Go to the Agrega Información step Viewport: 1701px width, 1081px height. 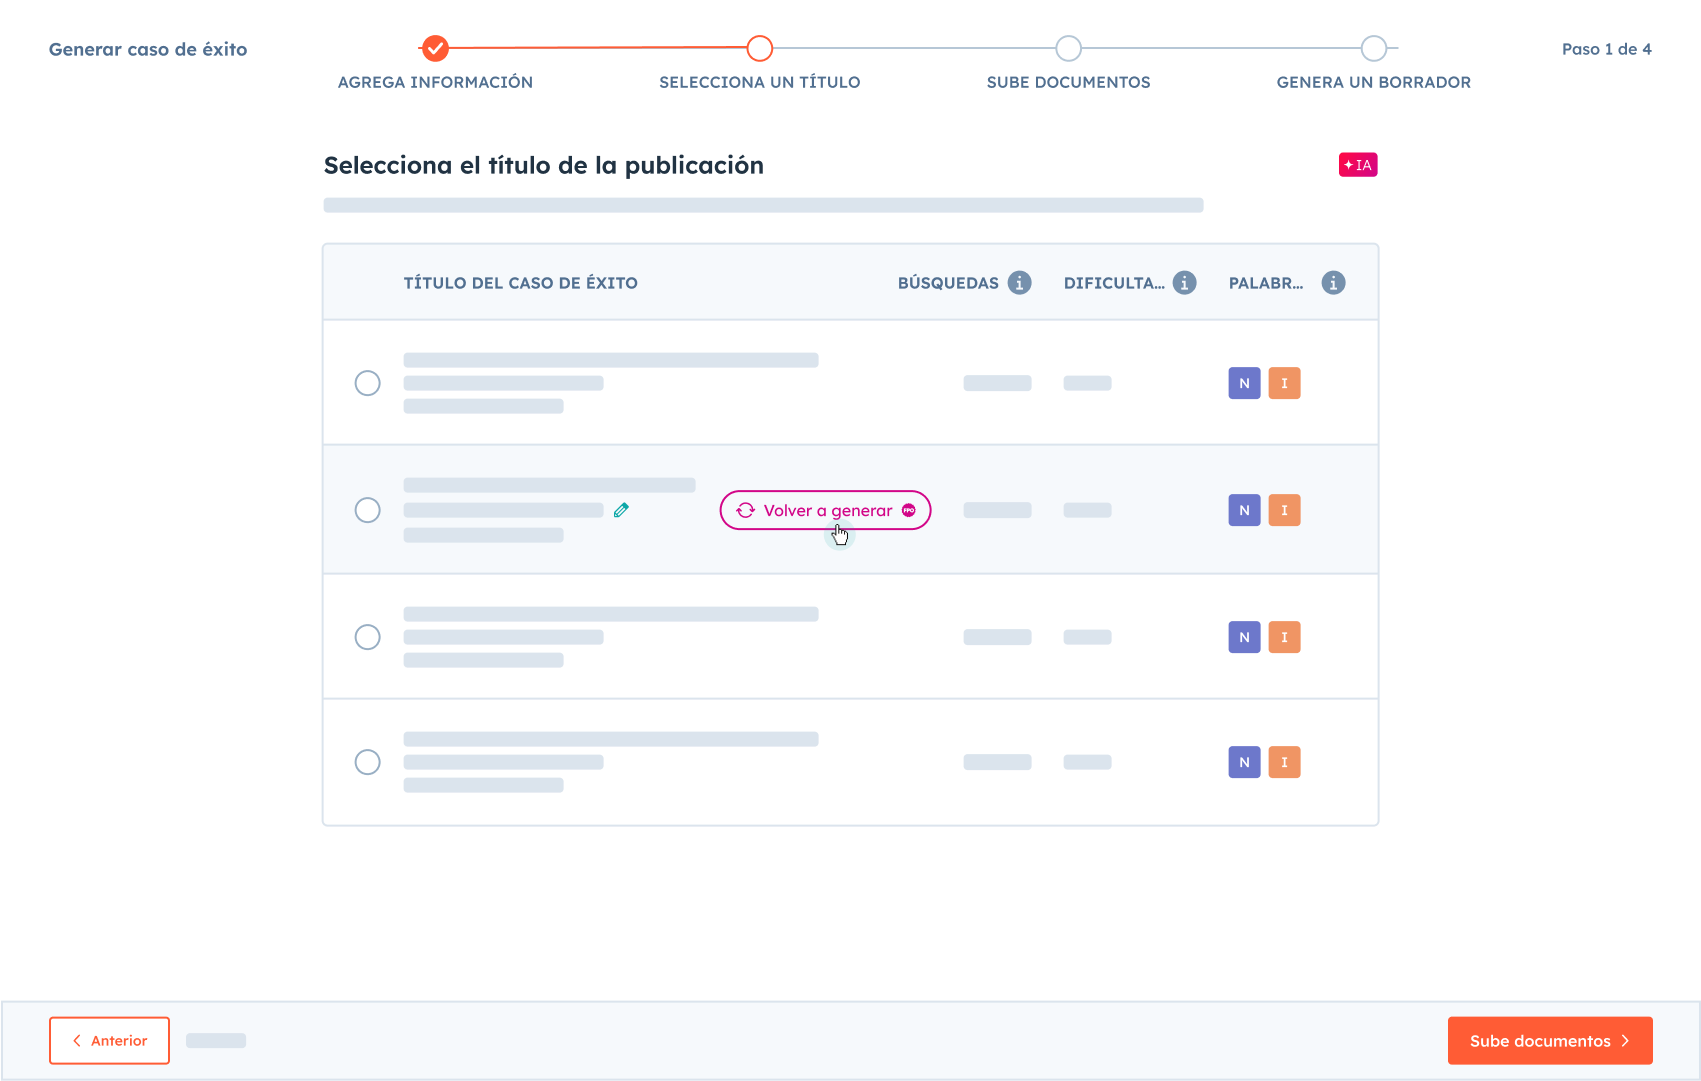[x=435, y=48]
